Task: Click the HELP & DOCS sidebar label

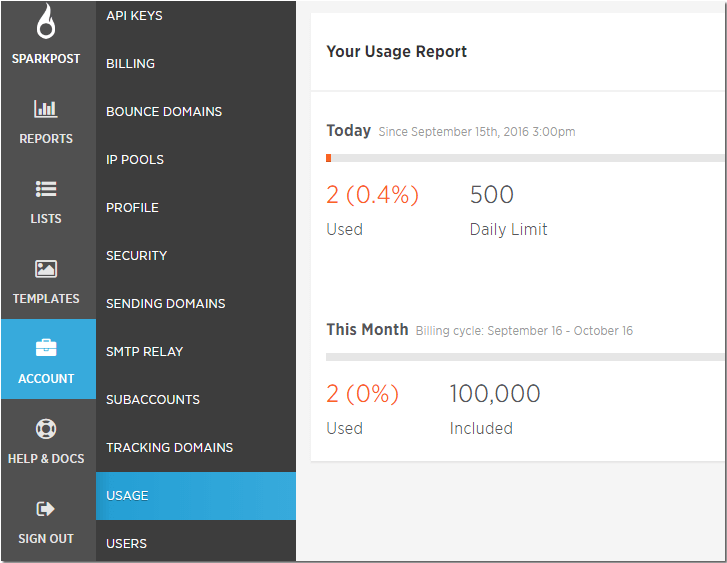Action: coord(46,459)
